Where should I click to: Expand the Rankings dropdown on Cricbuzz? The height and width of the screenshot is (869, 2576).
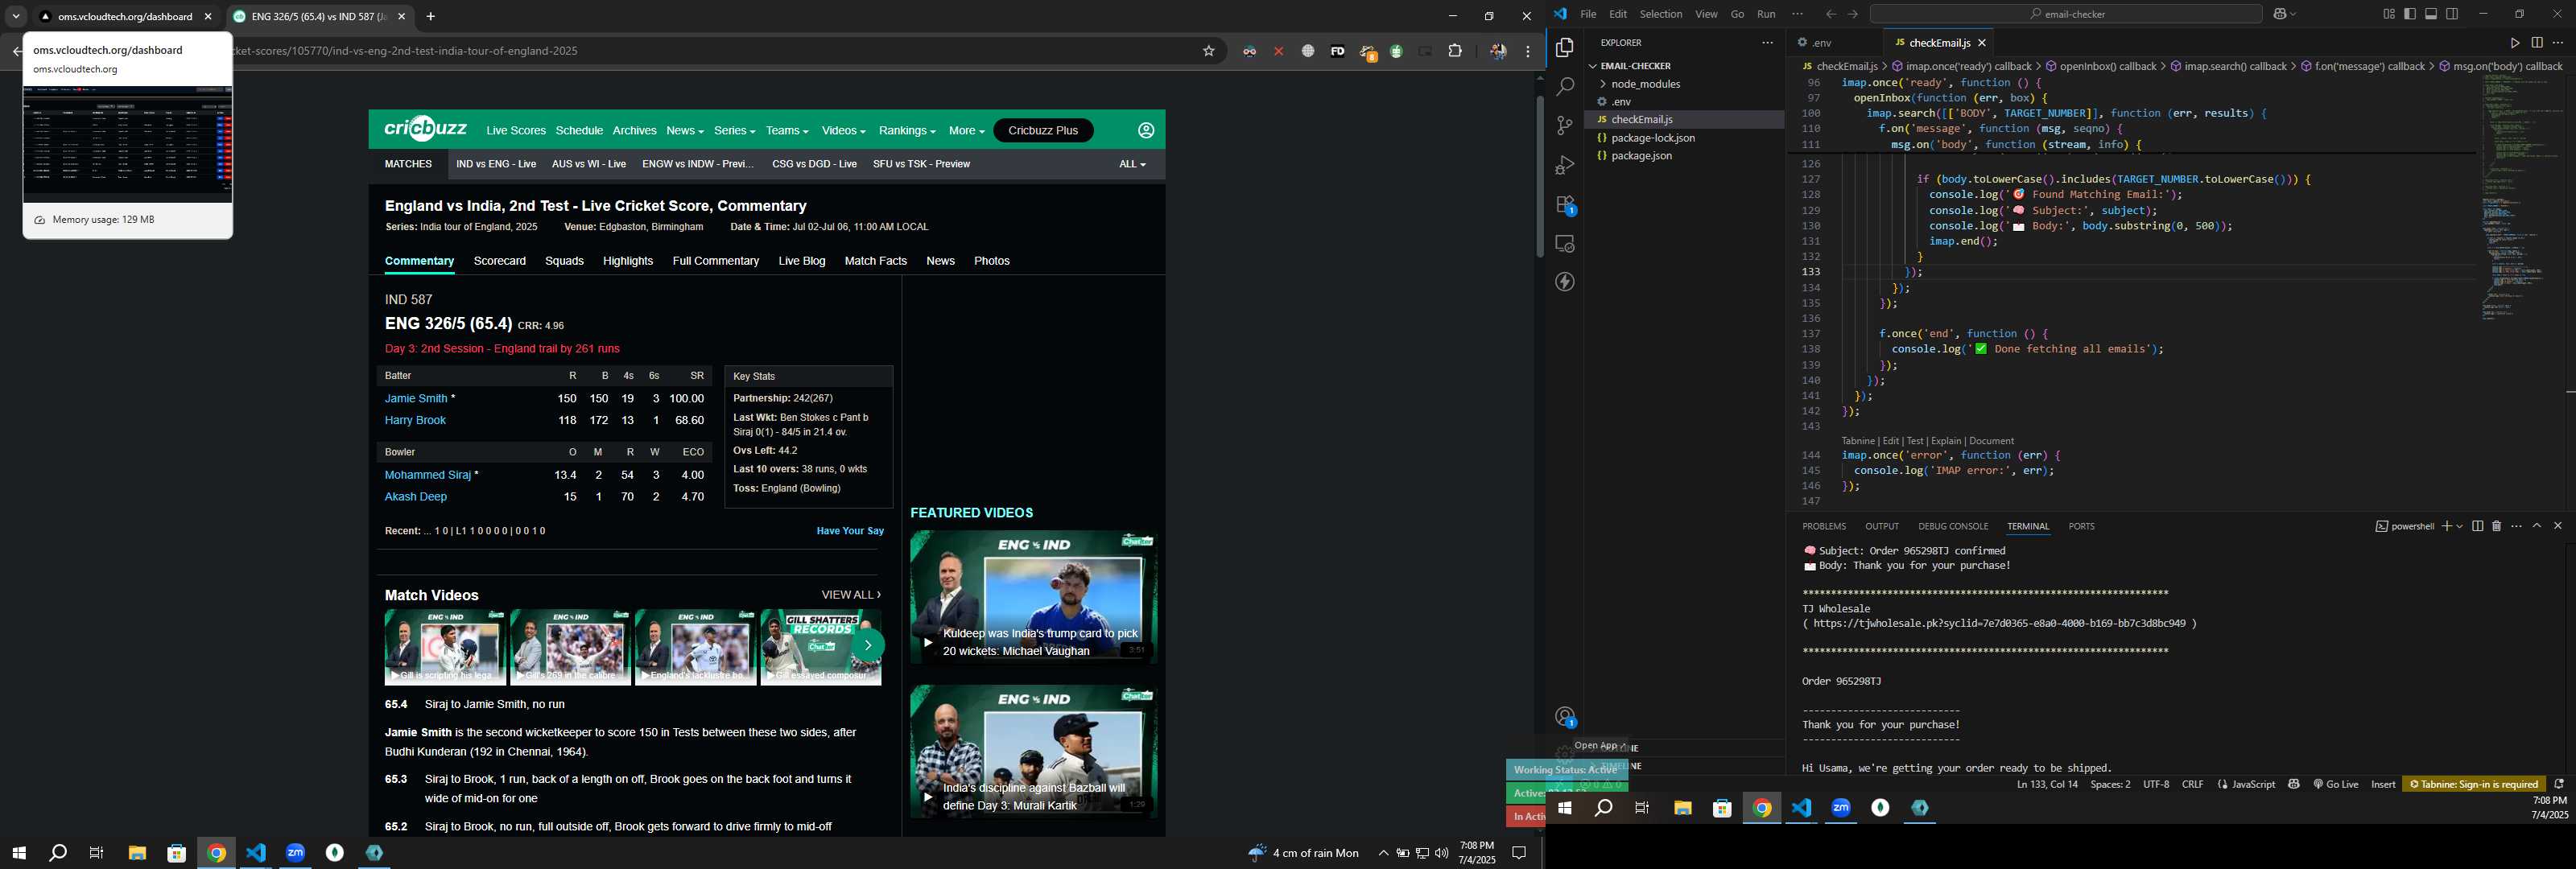[x=907, y=131]
